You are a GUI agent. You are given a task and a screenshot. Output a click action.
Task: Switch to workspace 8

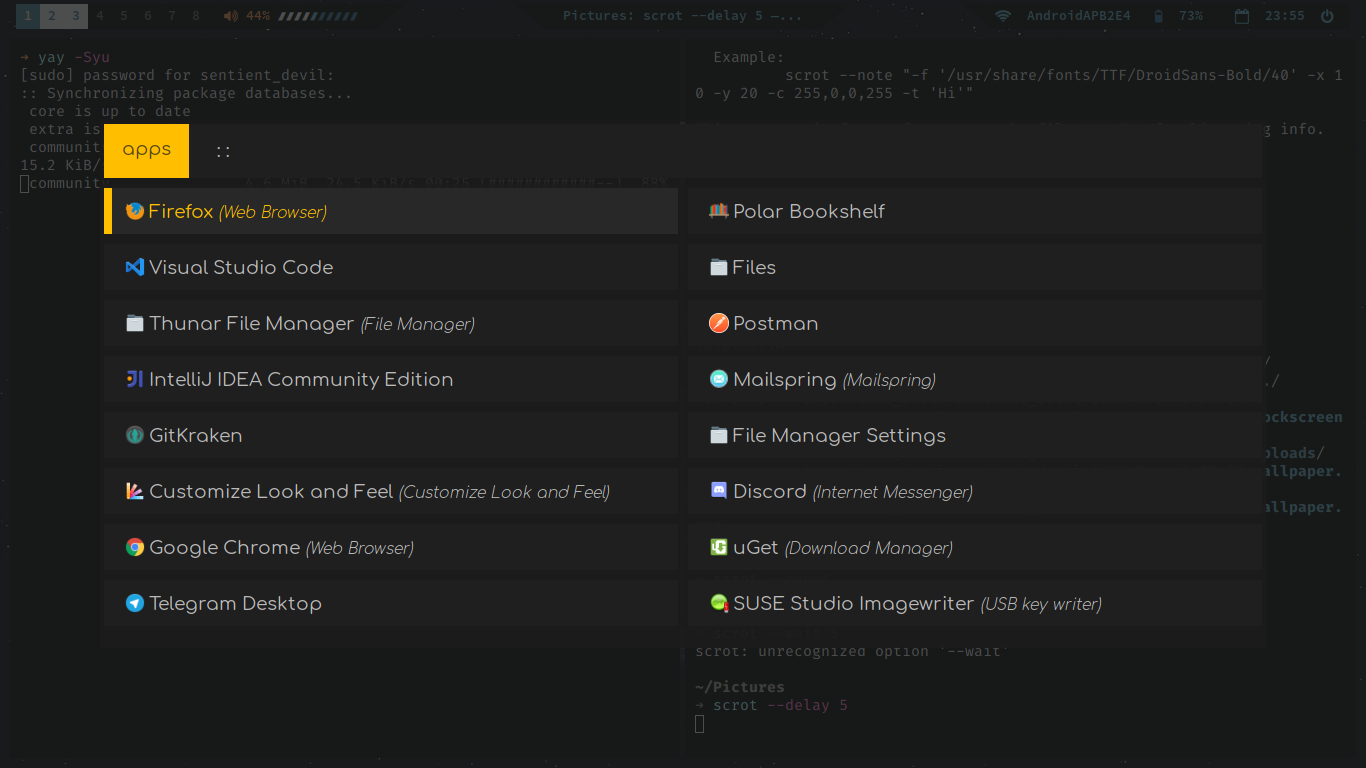[x=196, y=16]
